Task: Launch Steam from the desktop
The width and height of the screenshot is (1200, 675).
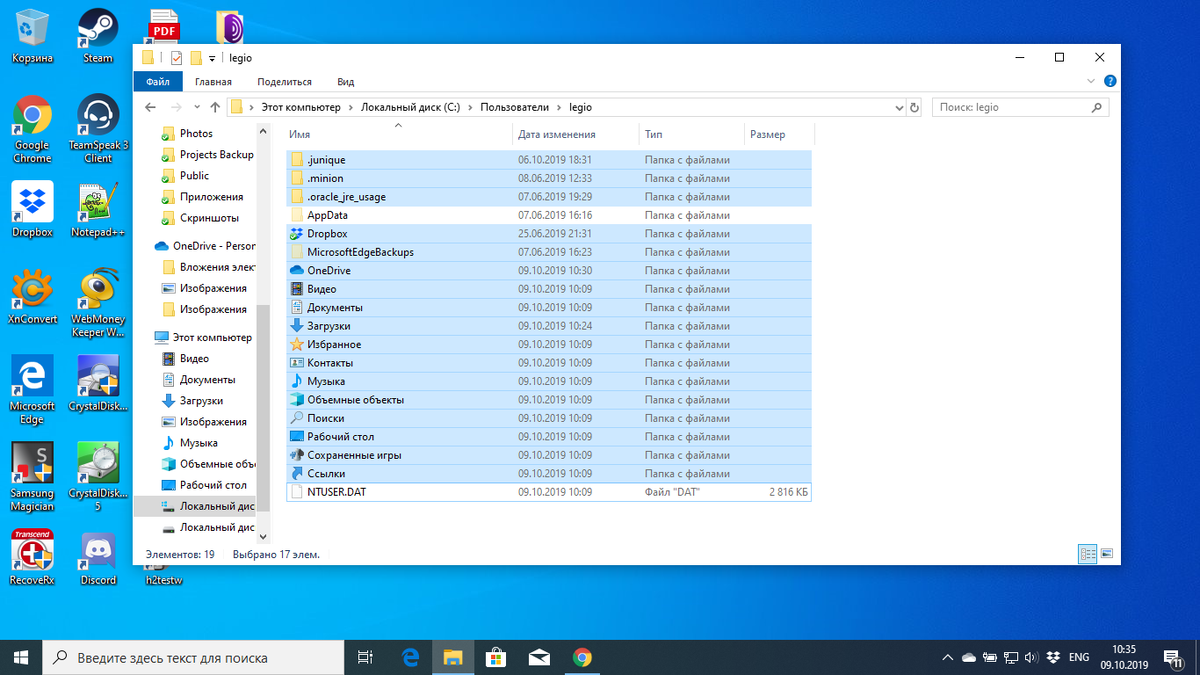Action: [x=98, y=36]
